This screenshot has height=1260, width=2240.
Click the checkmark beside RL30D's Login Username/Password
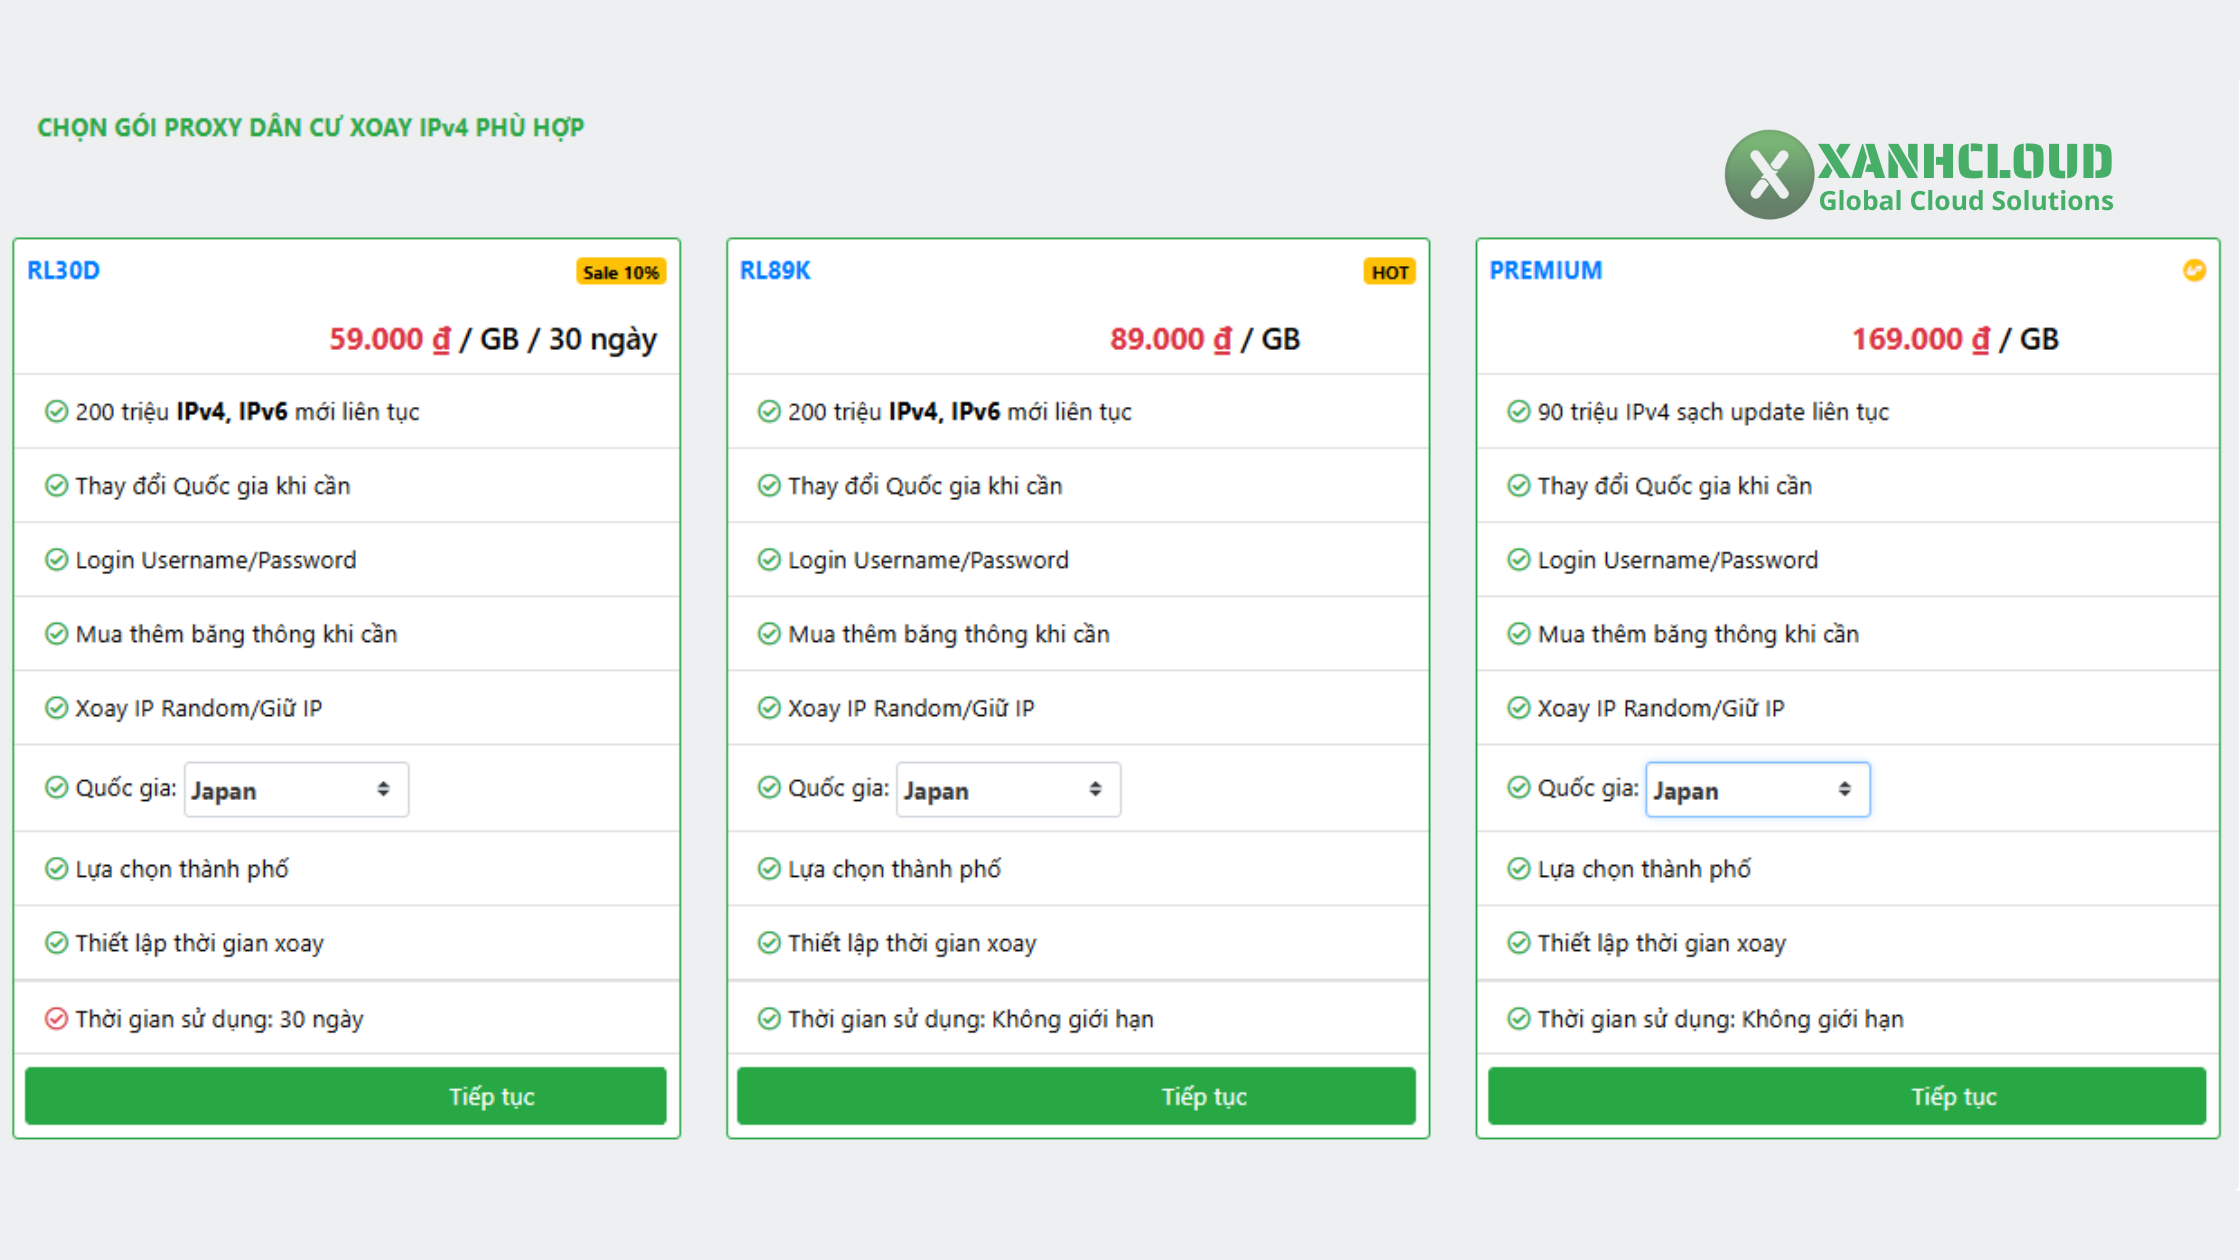pyautogui.click(x=57, y=560)
